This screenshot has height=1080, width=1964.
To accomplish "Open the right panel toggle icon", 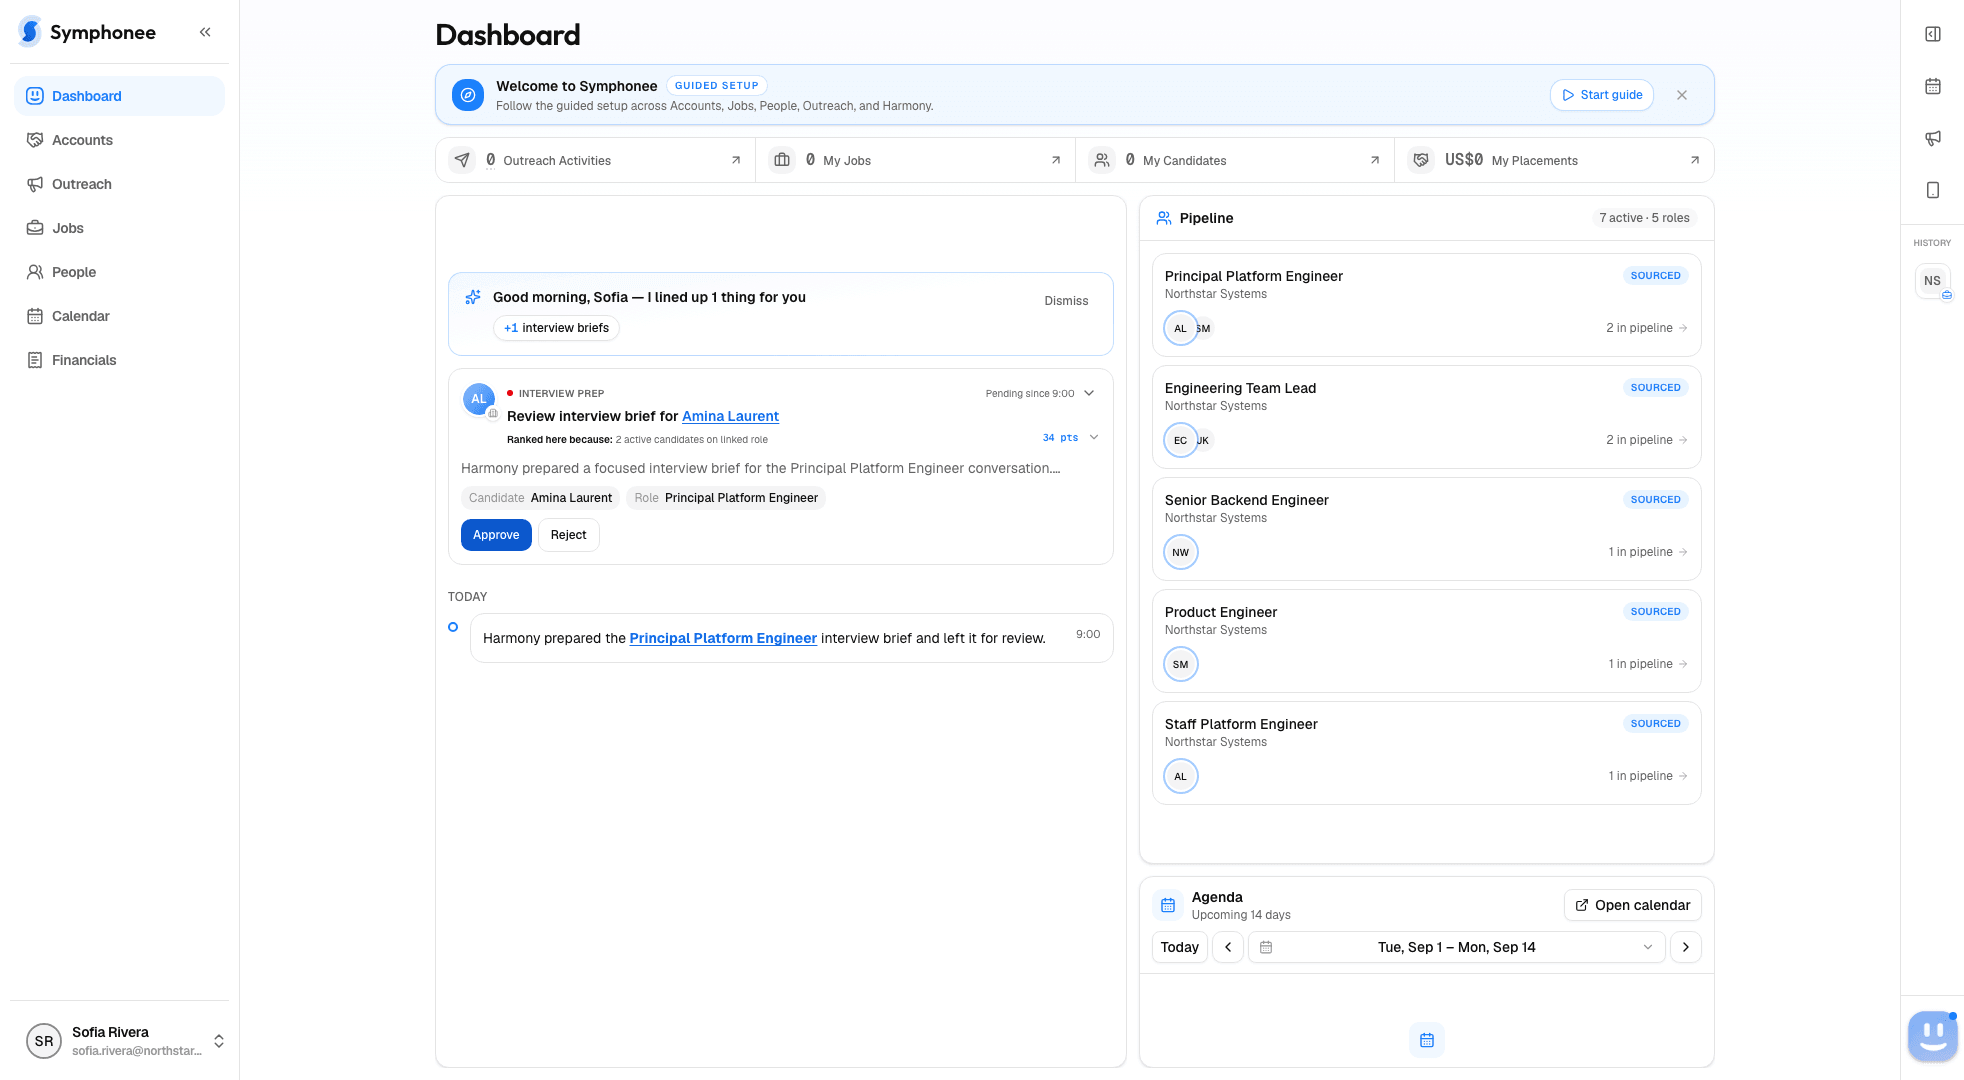I will (x=1933, y=34).
